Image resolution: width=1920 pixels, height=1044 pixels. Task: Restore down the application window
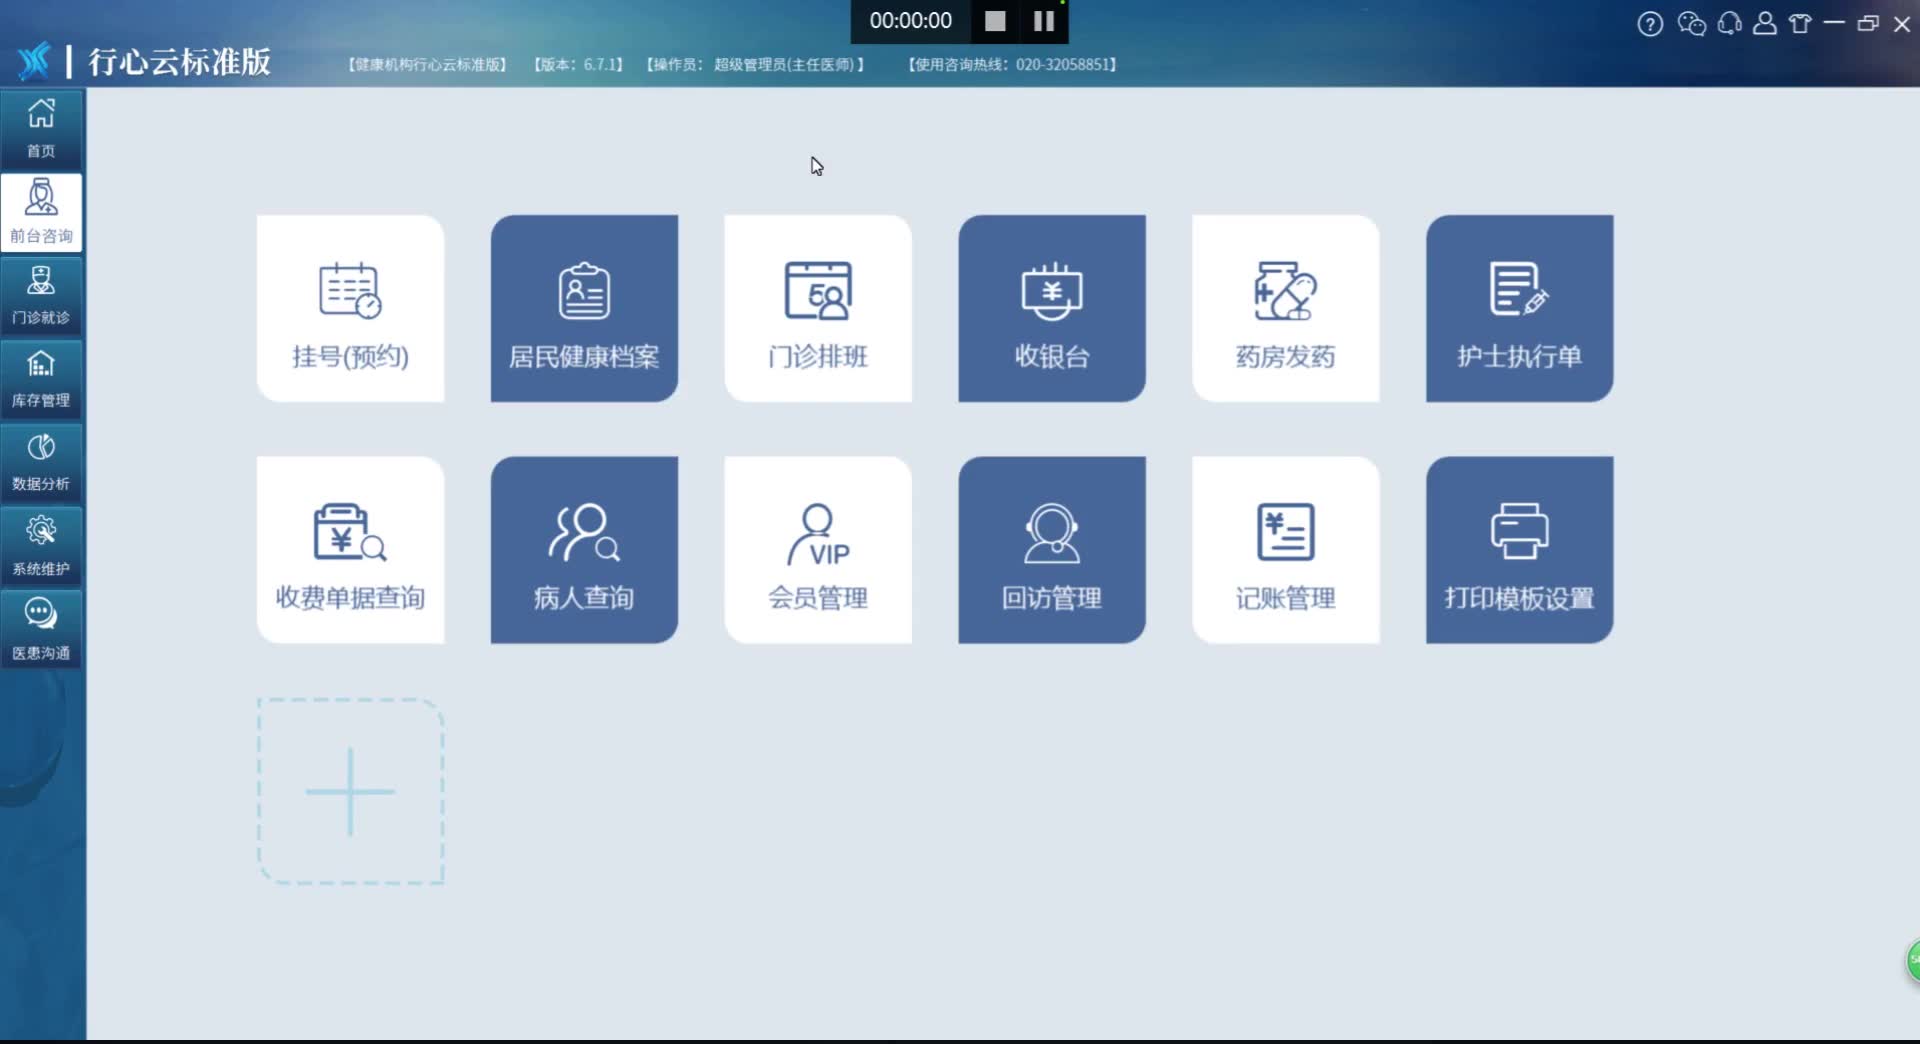[x=1868, y=23]
